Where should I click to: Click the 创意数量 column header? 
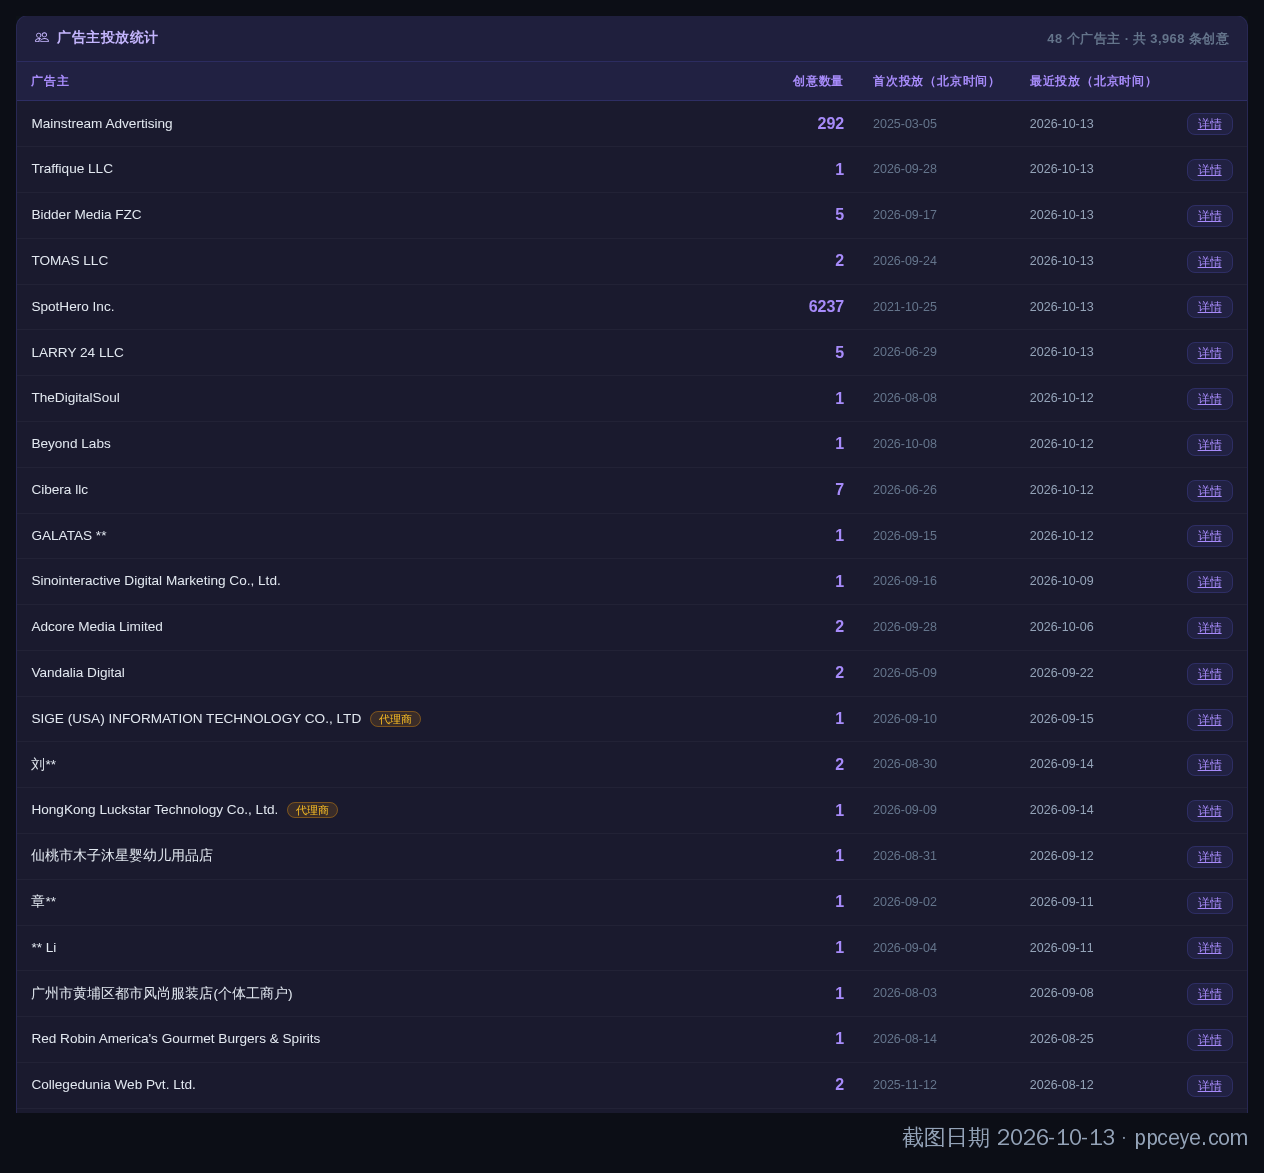pyautogui.click(x=818, y=81)
